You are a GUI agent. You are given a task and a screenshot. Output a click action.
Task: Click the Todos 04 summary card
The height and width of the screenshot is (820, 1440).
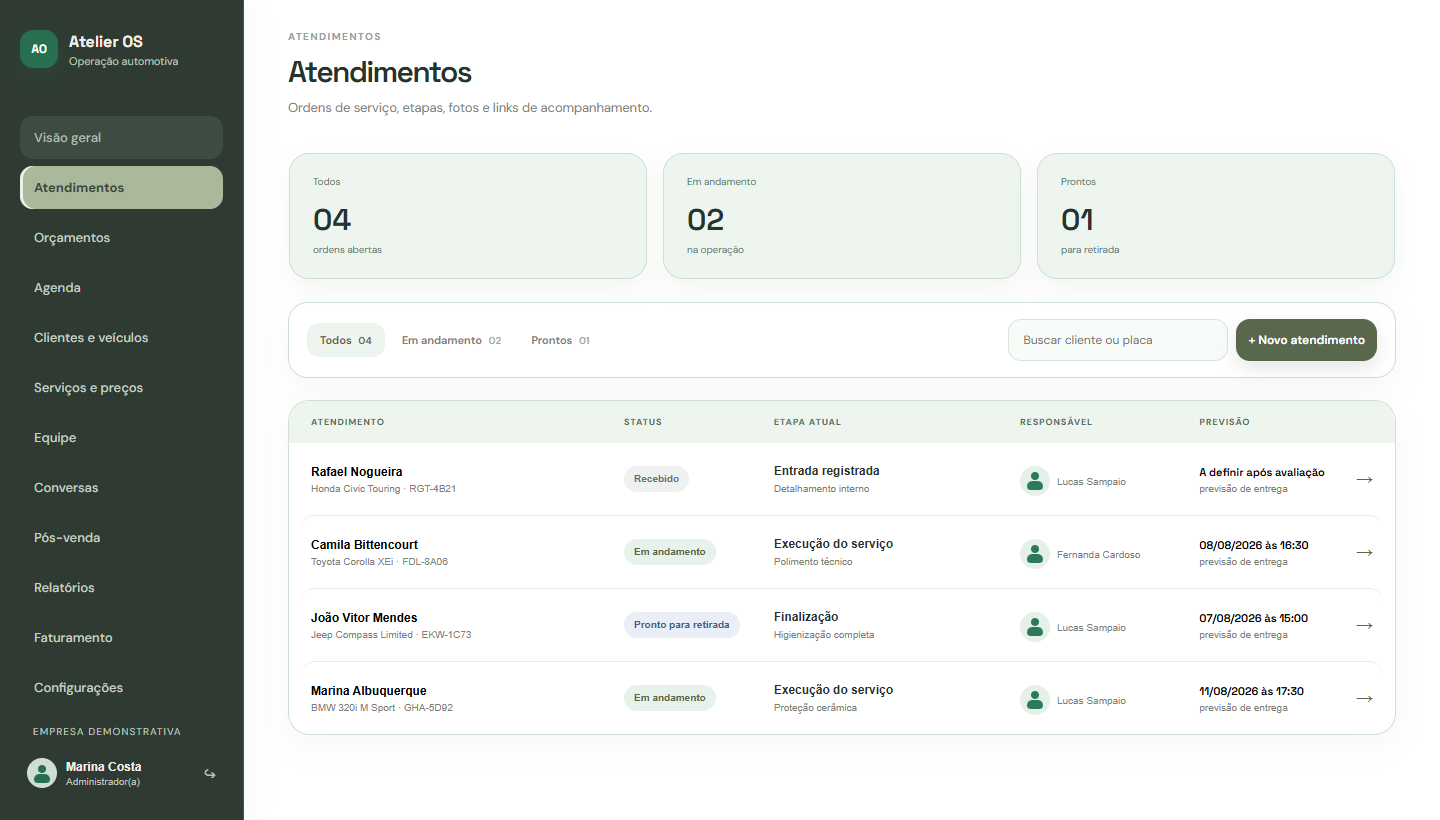(x=468, y=216)
